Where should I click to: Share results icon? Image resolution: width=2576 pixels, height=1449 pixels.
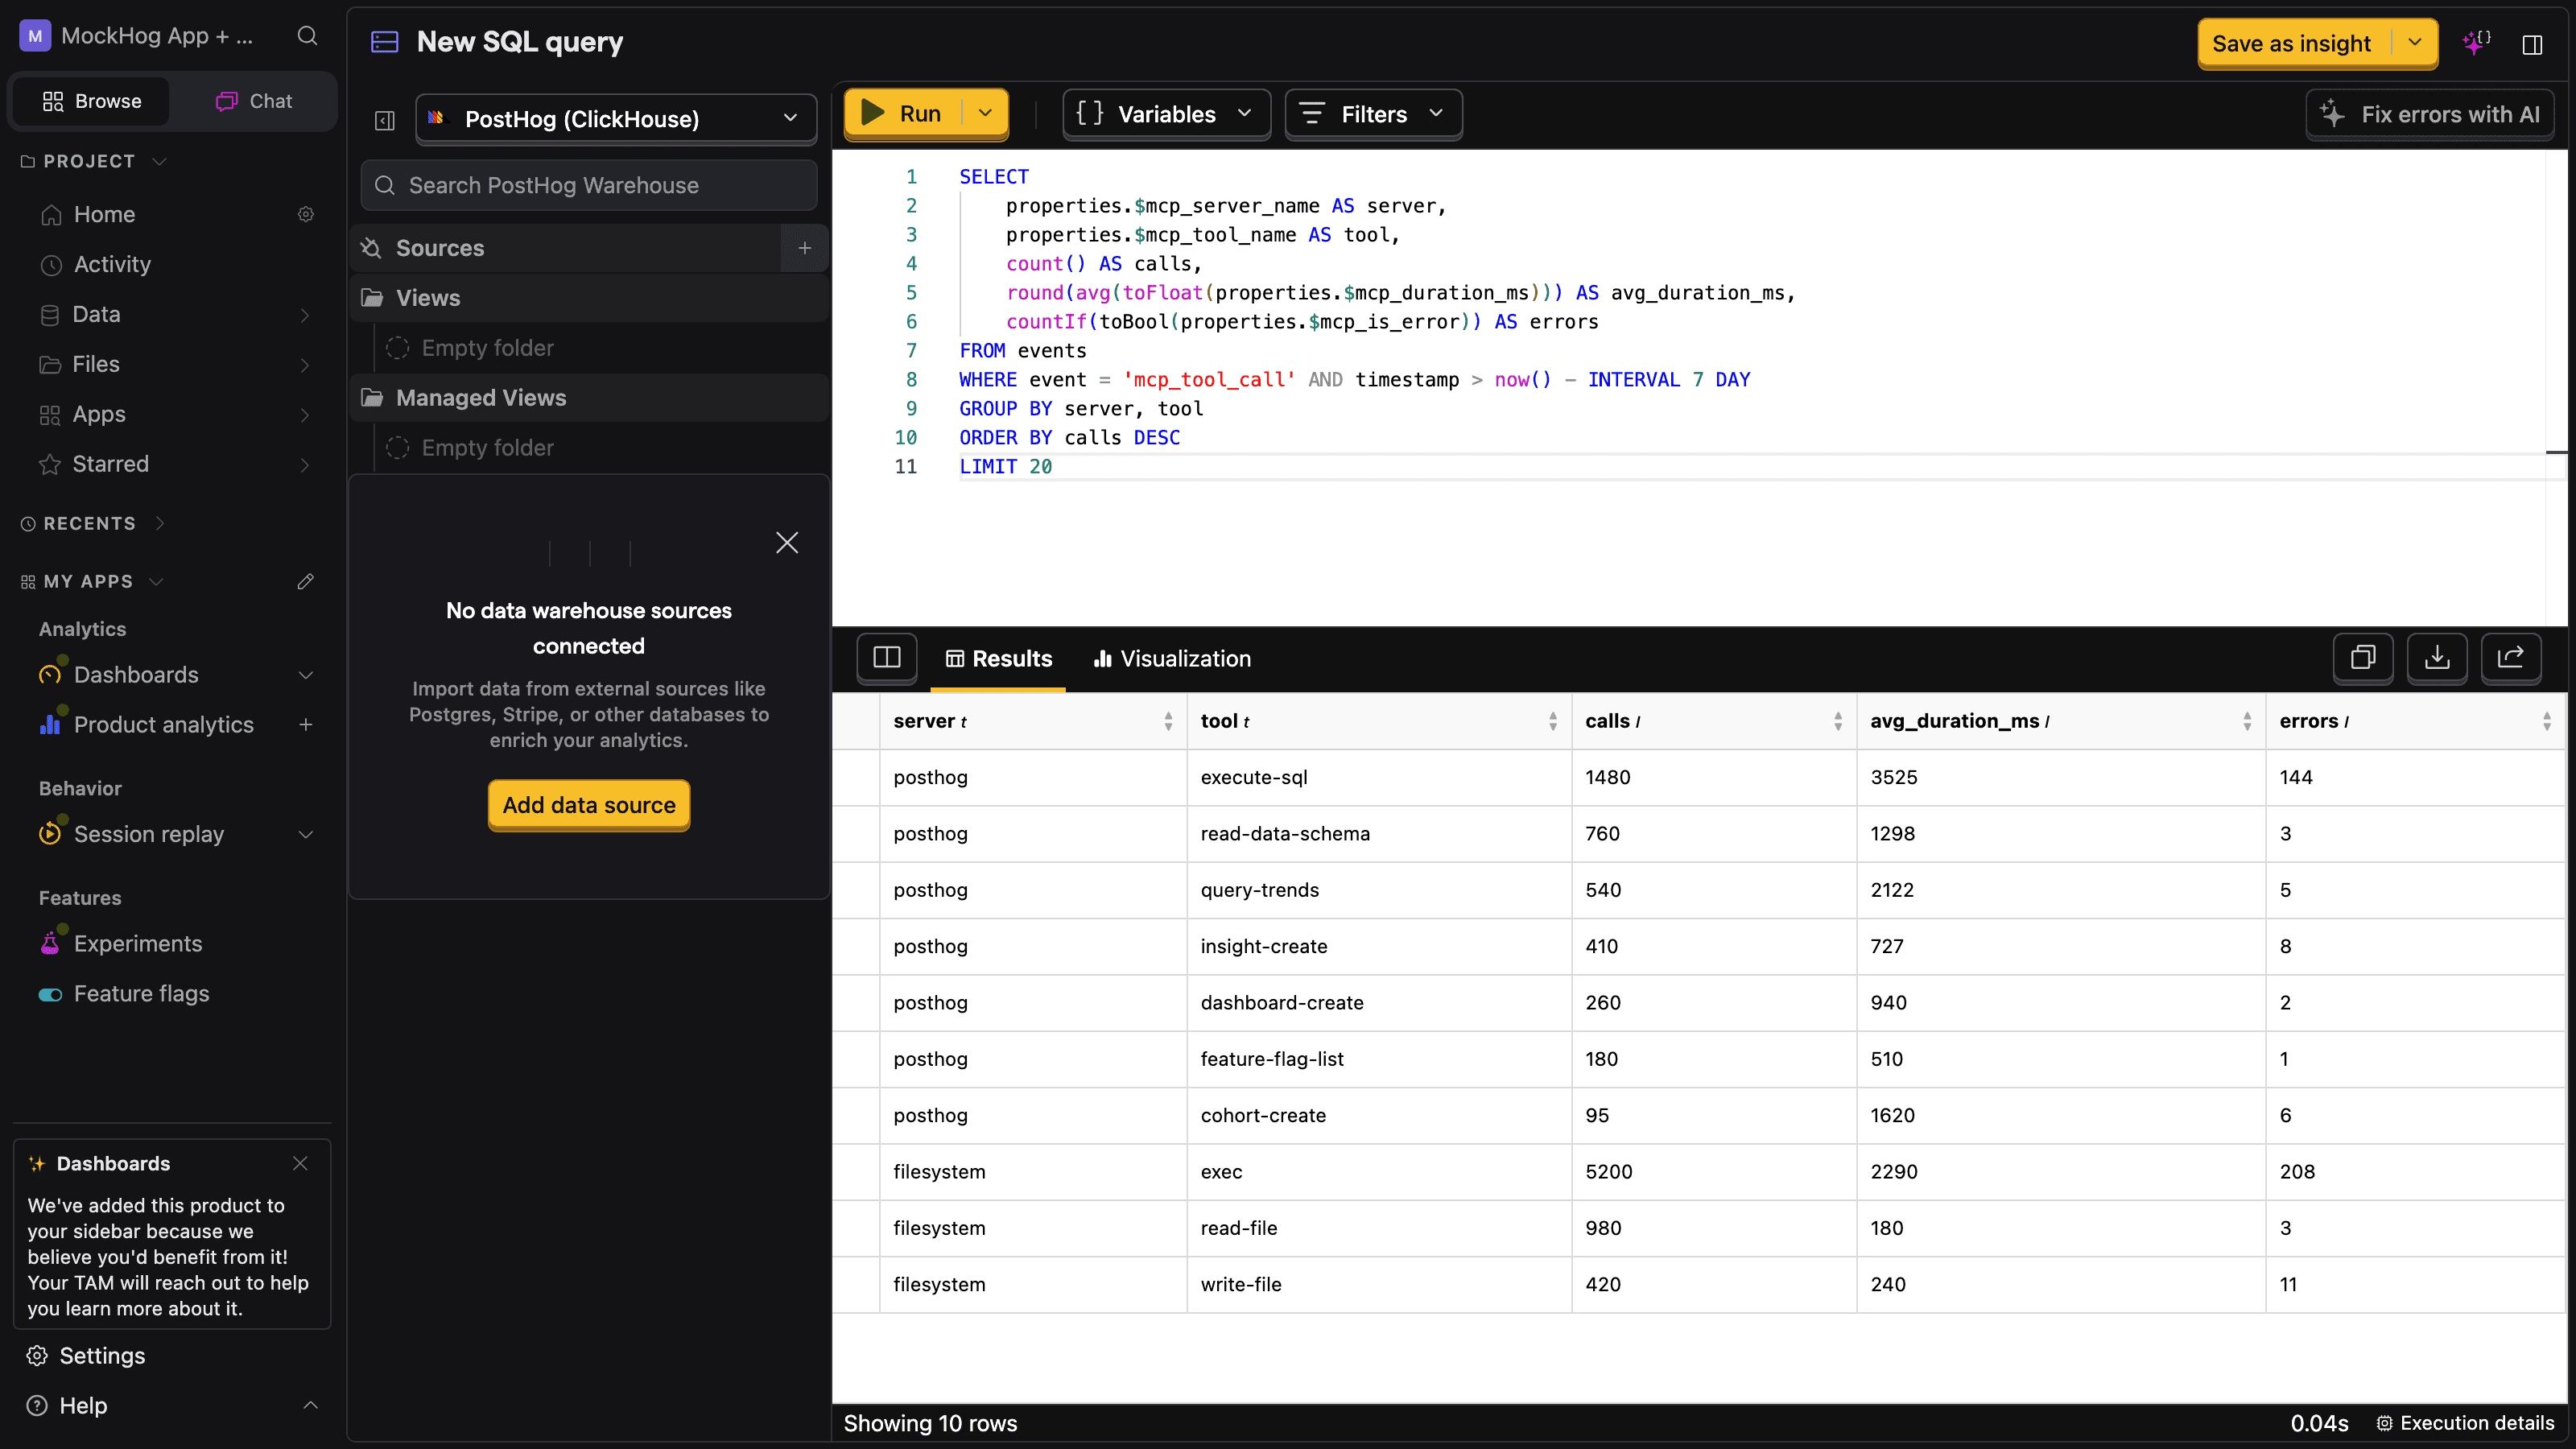(x=2511, y=657)
